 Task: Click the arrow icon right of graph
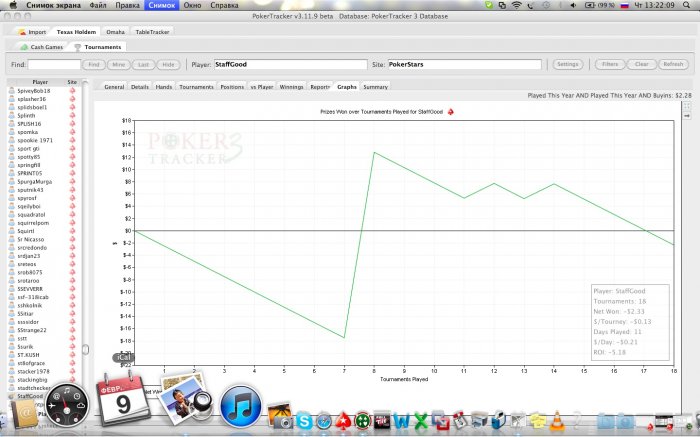pos(687,116)
